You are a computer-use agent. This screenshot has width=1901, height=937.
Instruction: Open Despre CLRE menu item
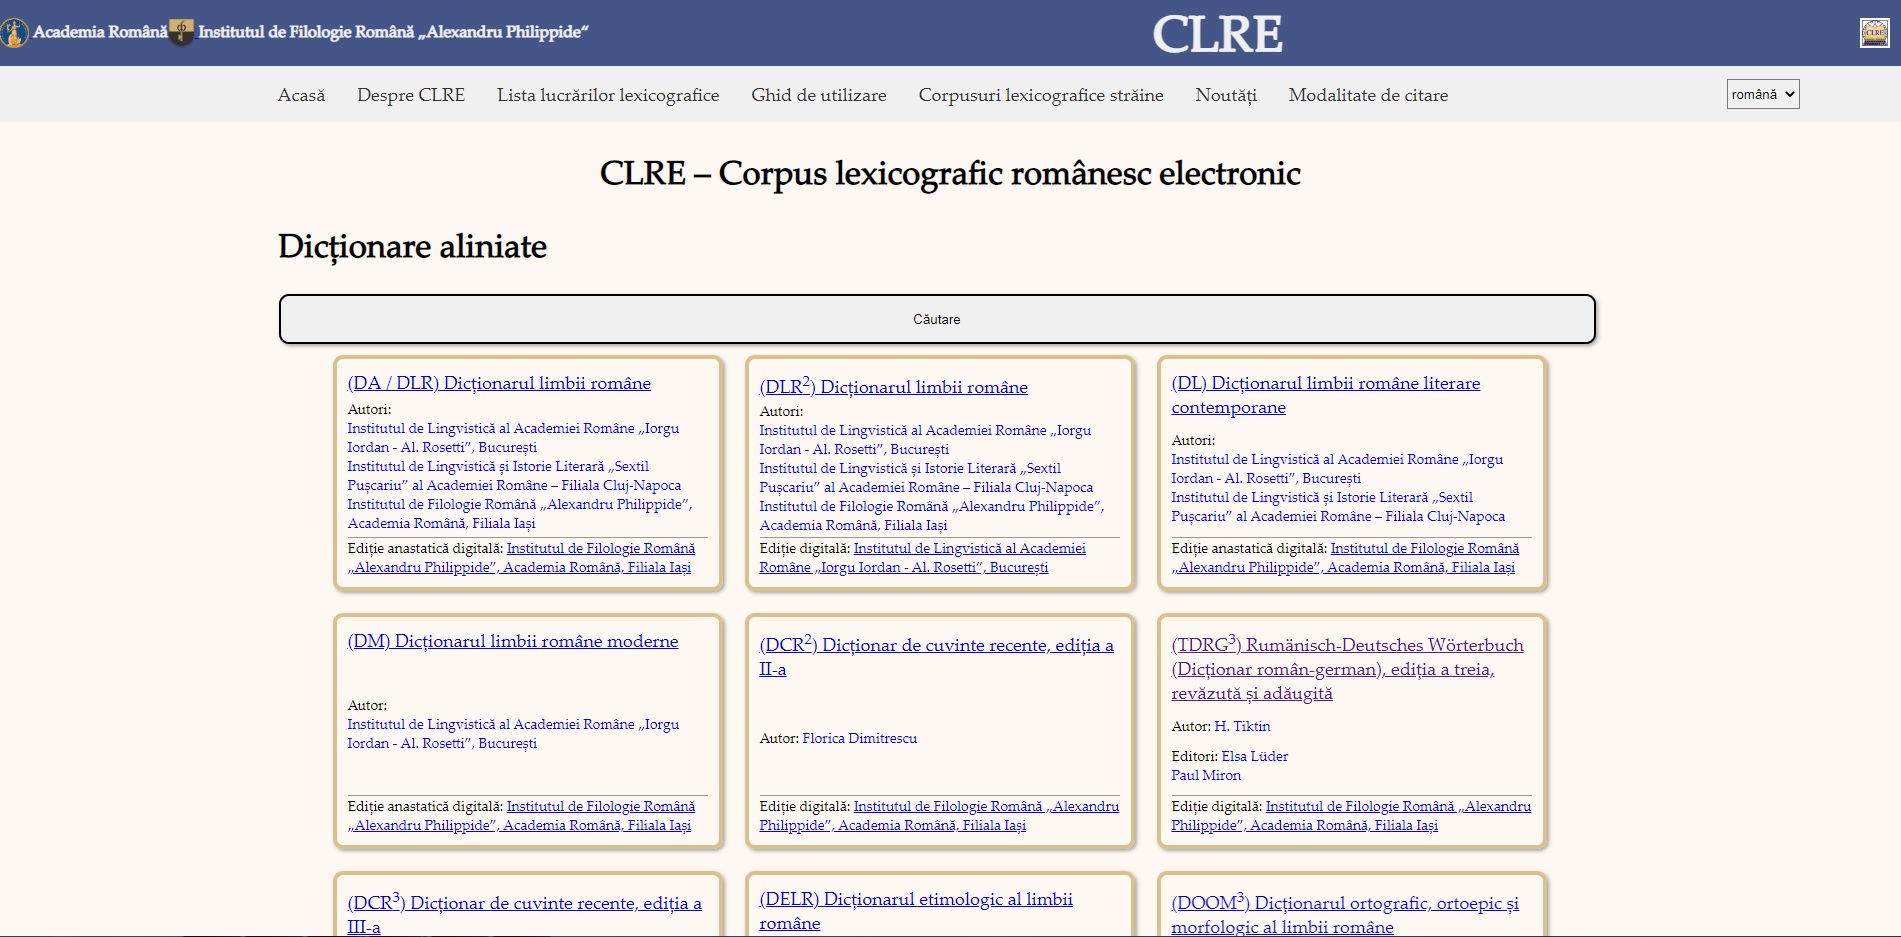click(x=411, y=95)
